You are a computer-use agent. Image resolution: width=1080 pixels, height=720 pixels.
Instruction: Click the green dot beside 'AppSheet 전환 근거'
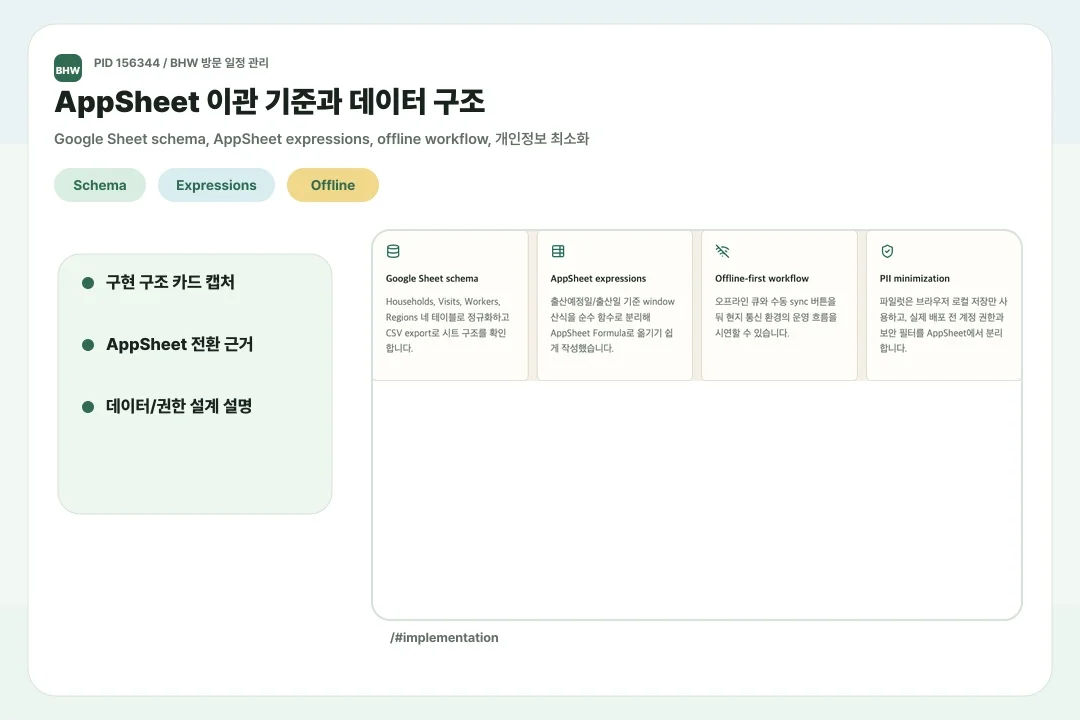click(x=87, y=344)
